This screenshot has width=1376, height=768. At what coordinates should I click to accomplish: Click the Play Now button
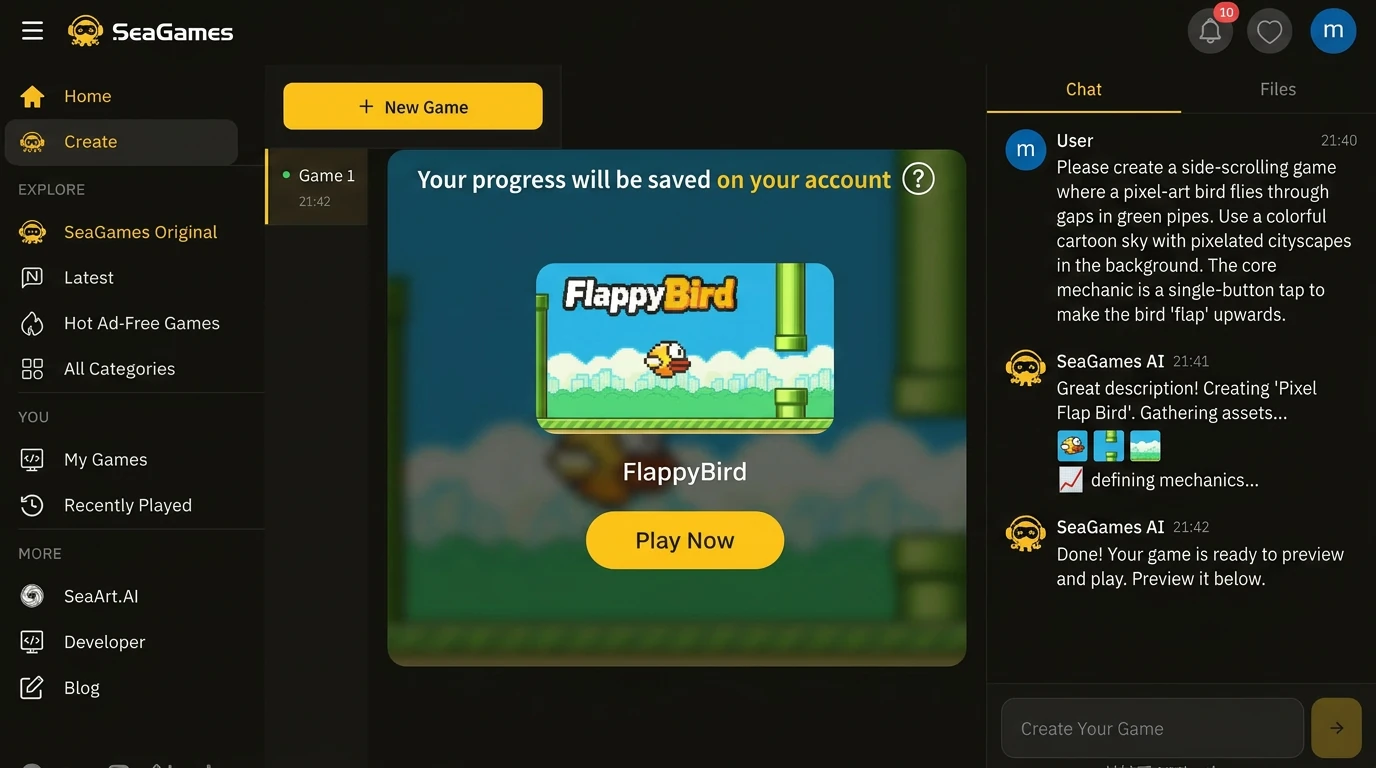[x=685, y=540]
